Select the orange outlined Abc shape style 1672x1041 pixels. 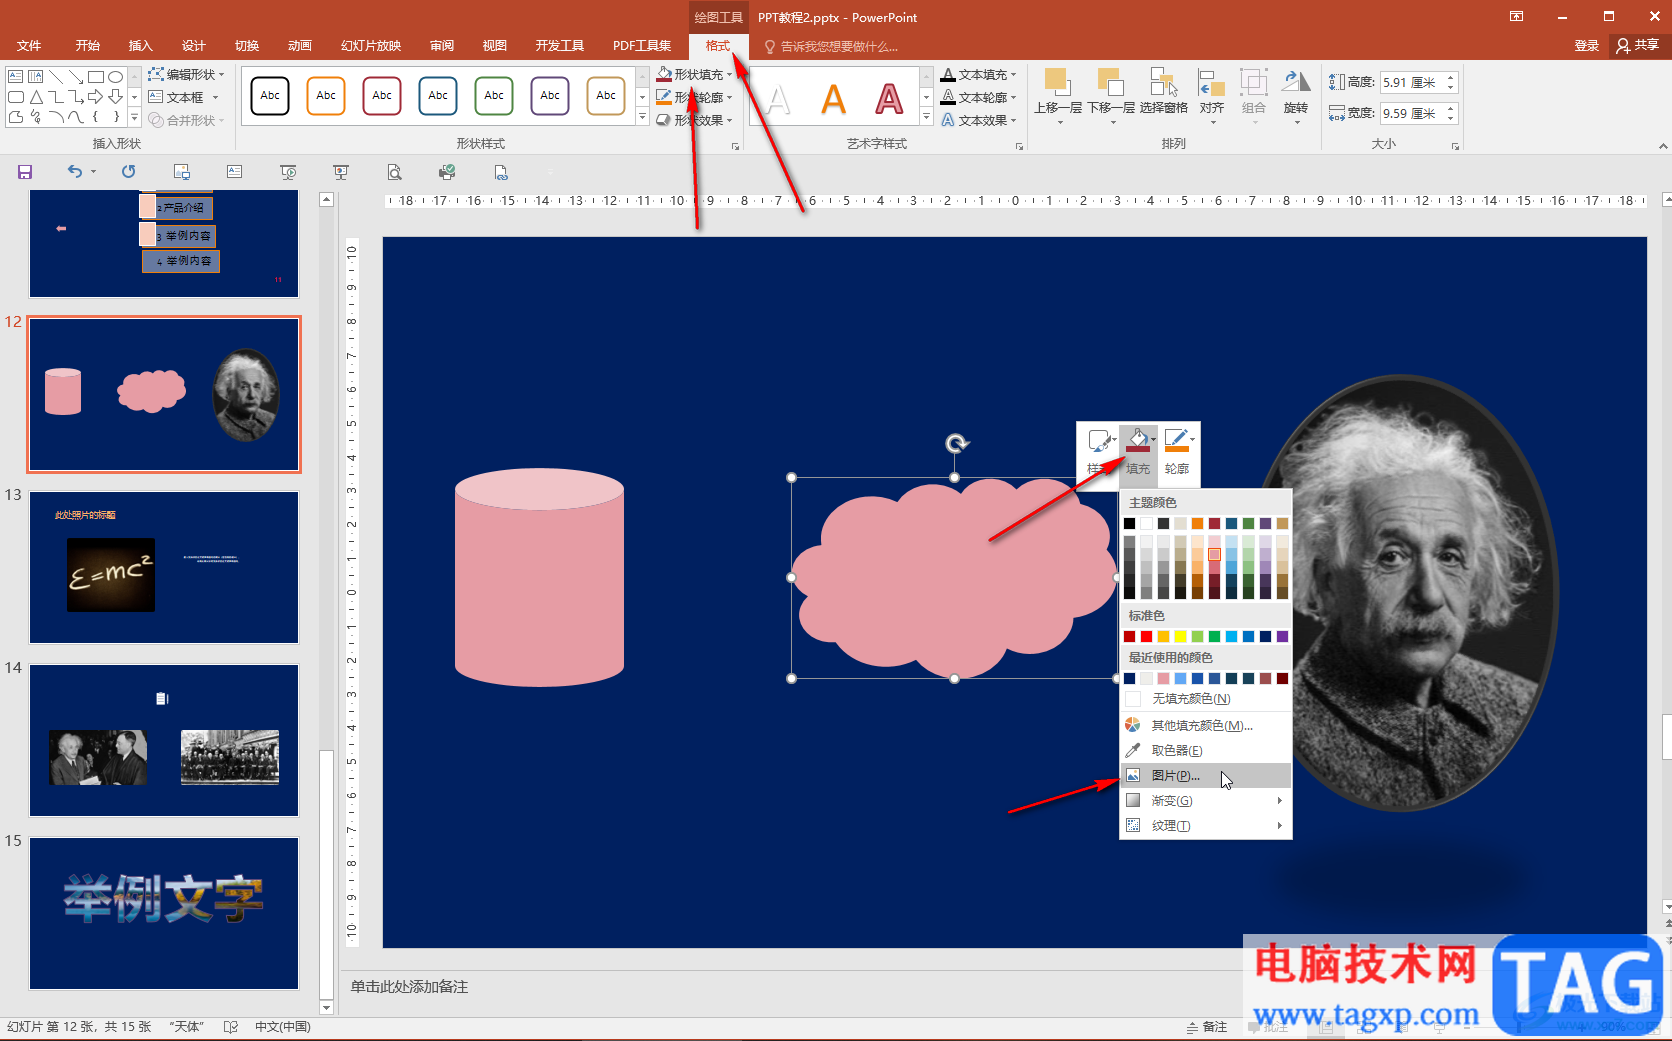(x=326, y=96)
